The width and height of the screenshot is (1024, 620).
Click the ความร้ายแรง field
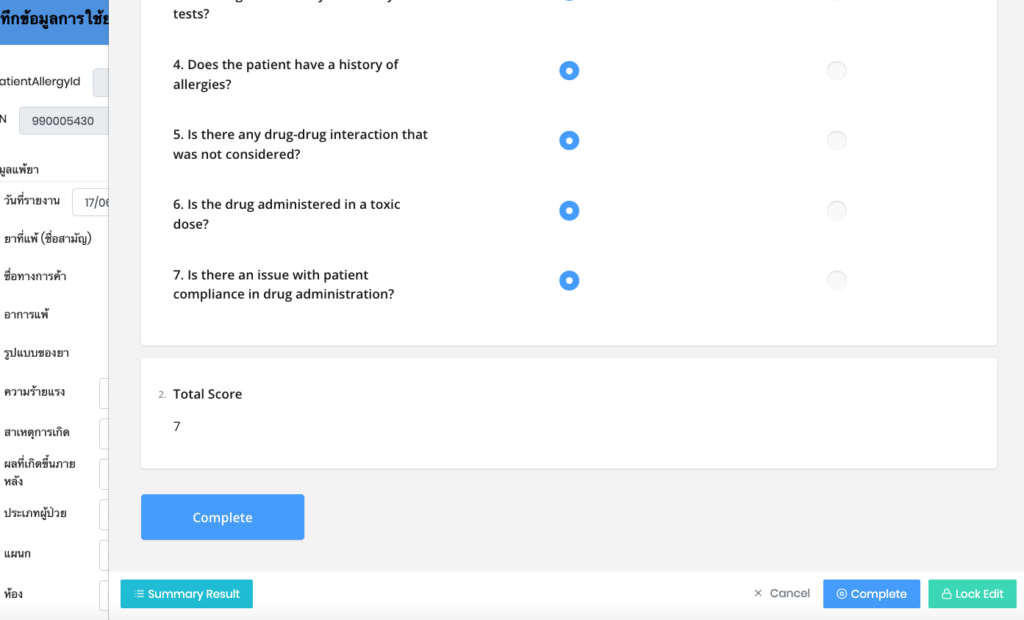tap(104, 393)
